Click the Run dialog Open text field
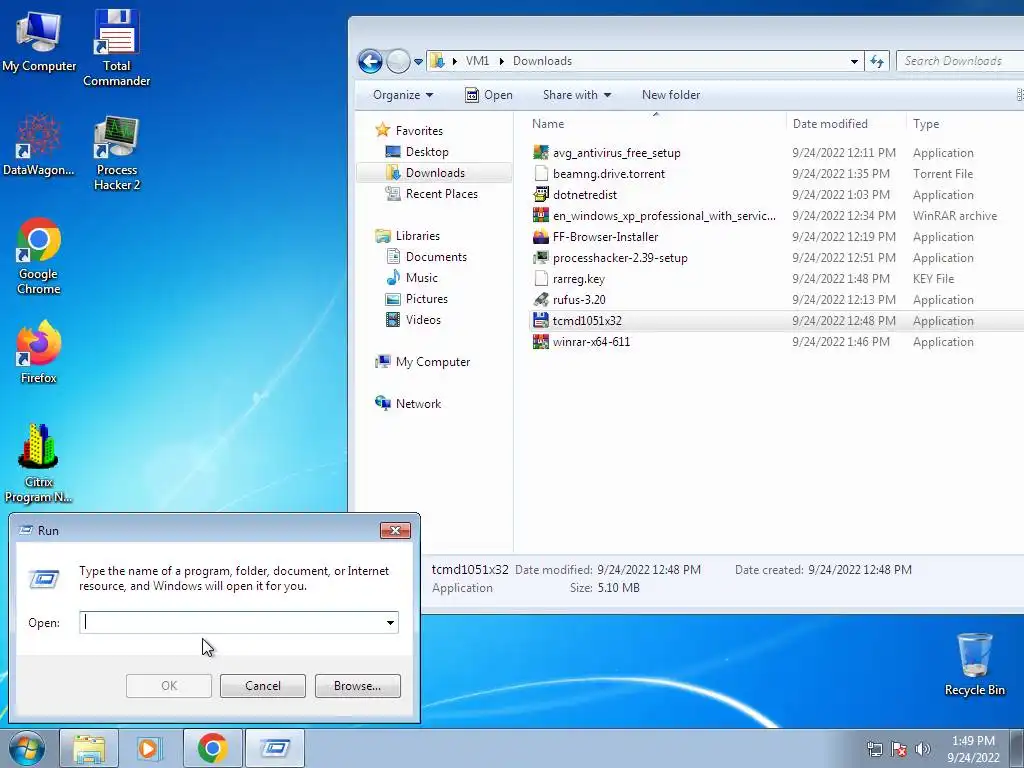 (x=232, y=622)
